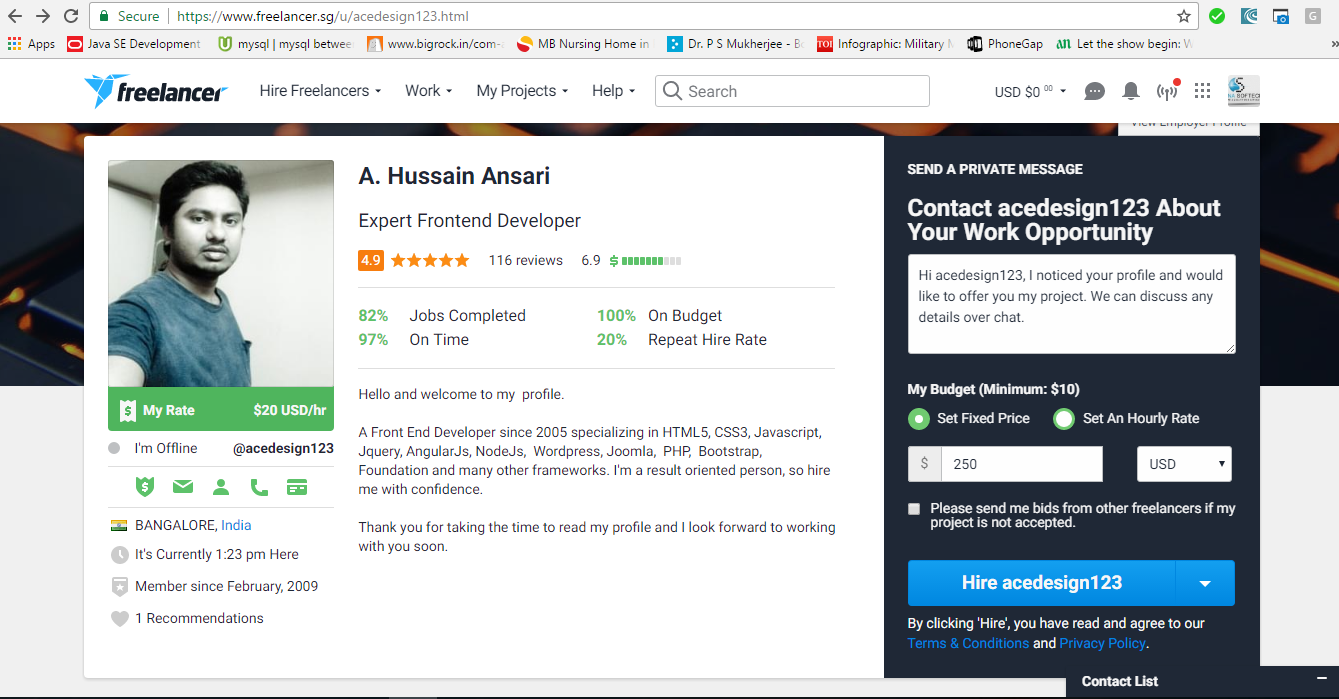Click the profile photo

[x=221, y=274]
